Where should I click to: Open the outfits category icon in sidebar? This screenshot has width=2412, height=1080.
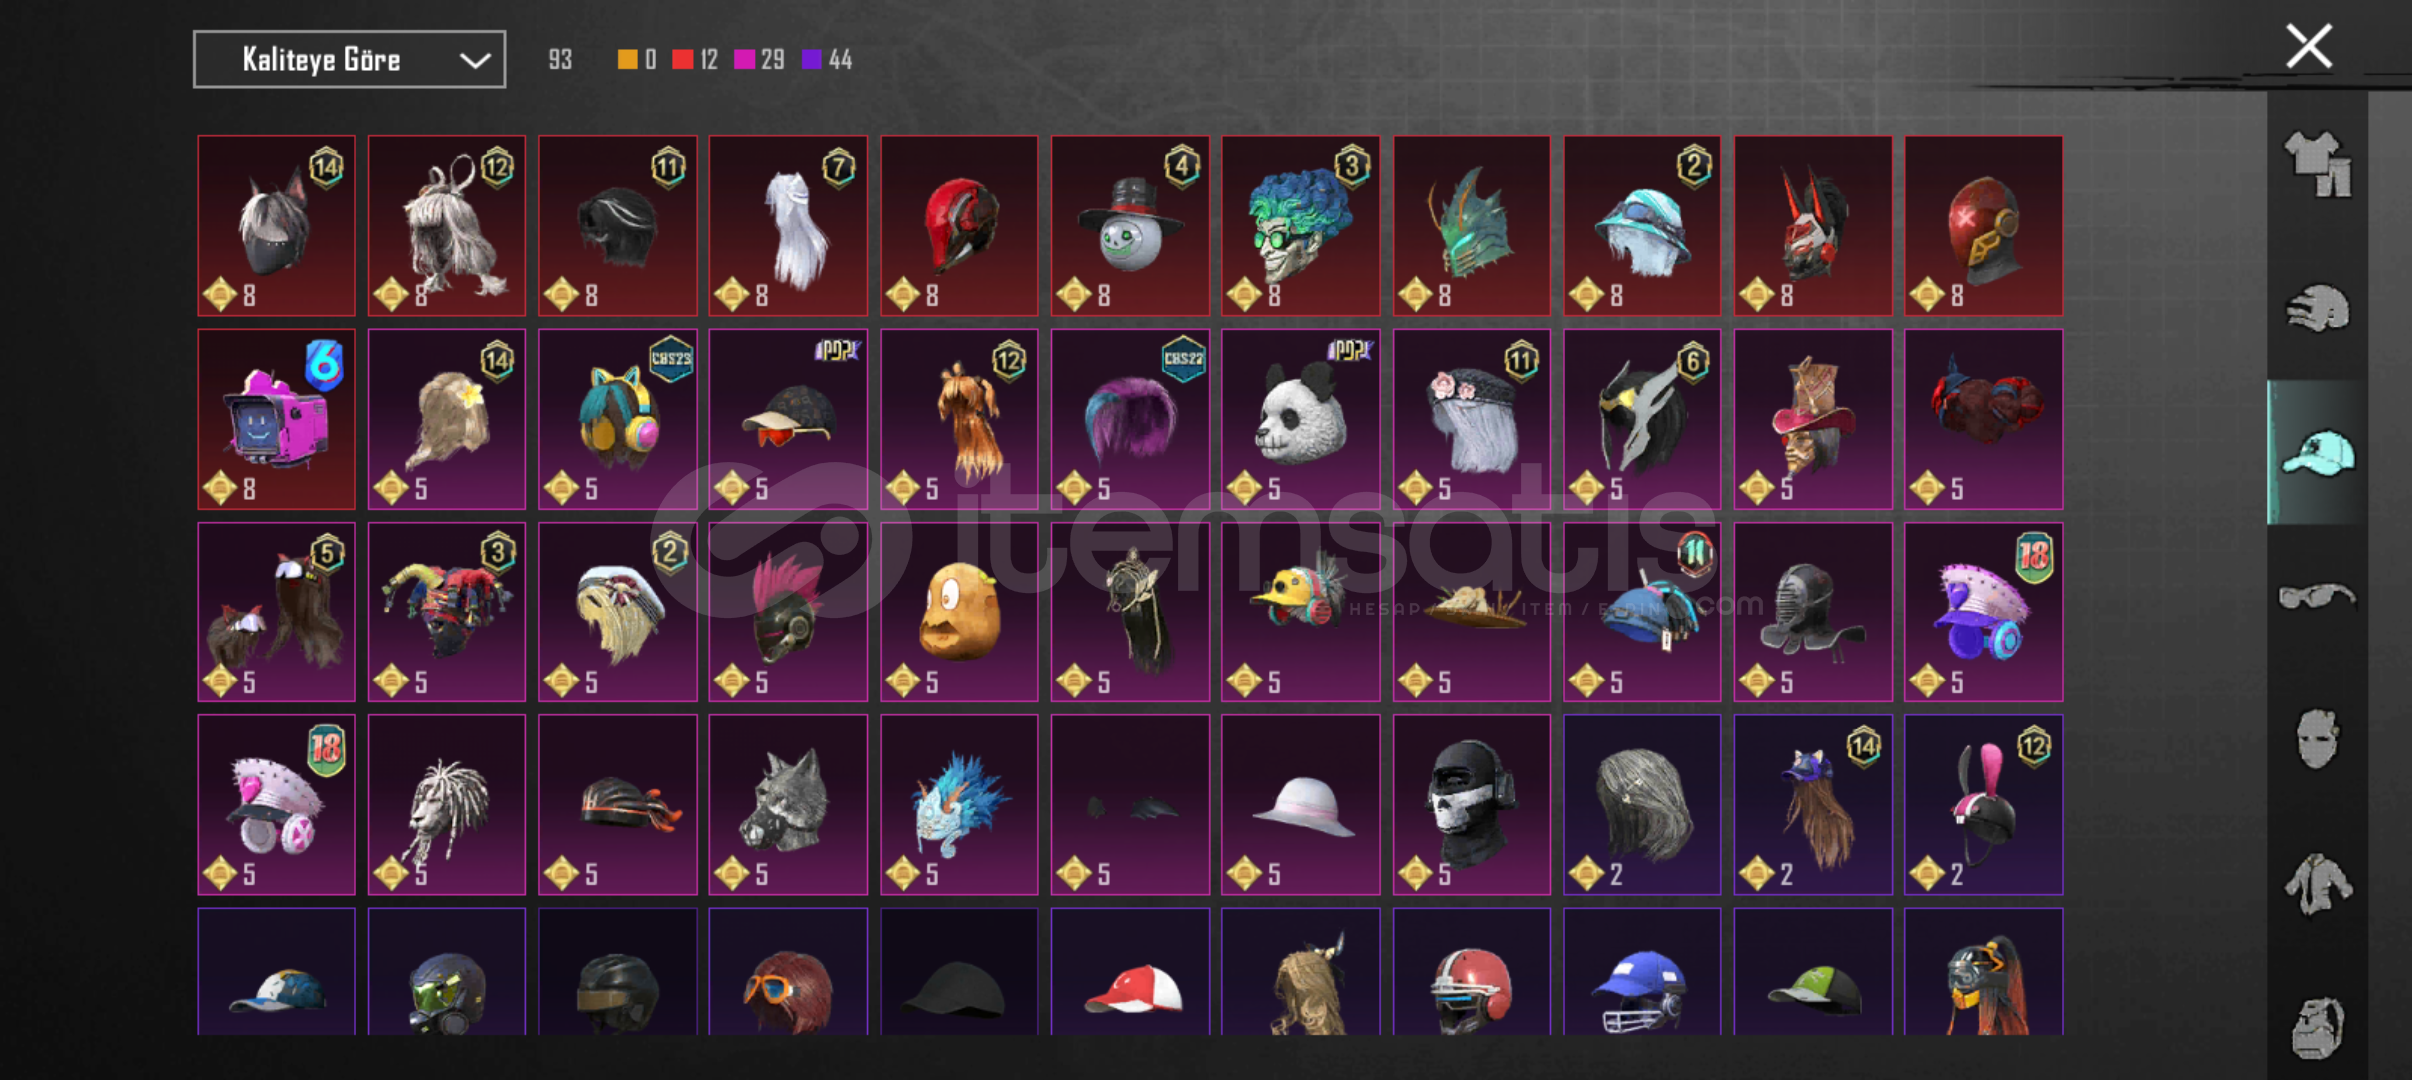pyautogui.click(x=2317, y=165)
